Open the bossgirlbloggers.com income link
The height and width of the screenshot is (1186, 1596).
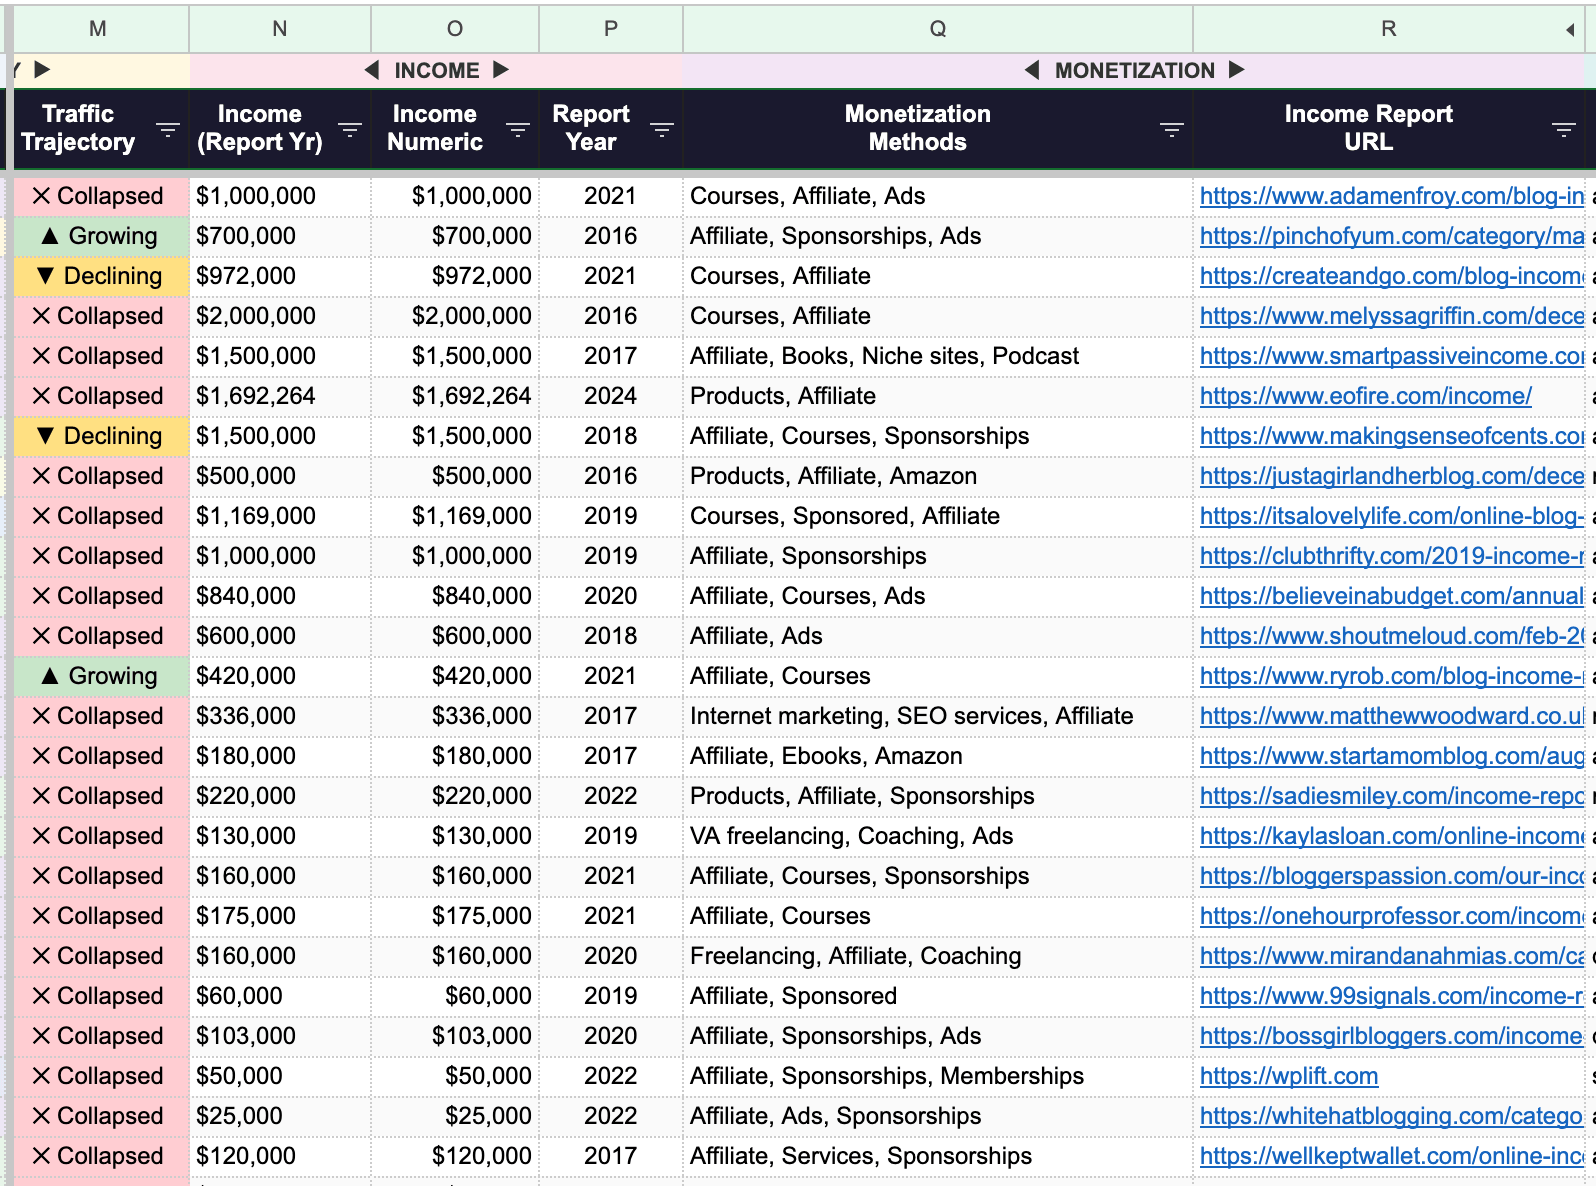pos(1391,1036)
